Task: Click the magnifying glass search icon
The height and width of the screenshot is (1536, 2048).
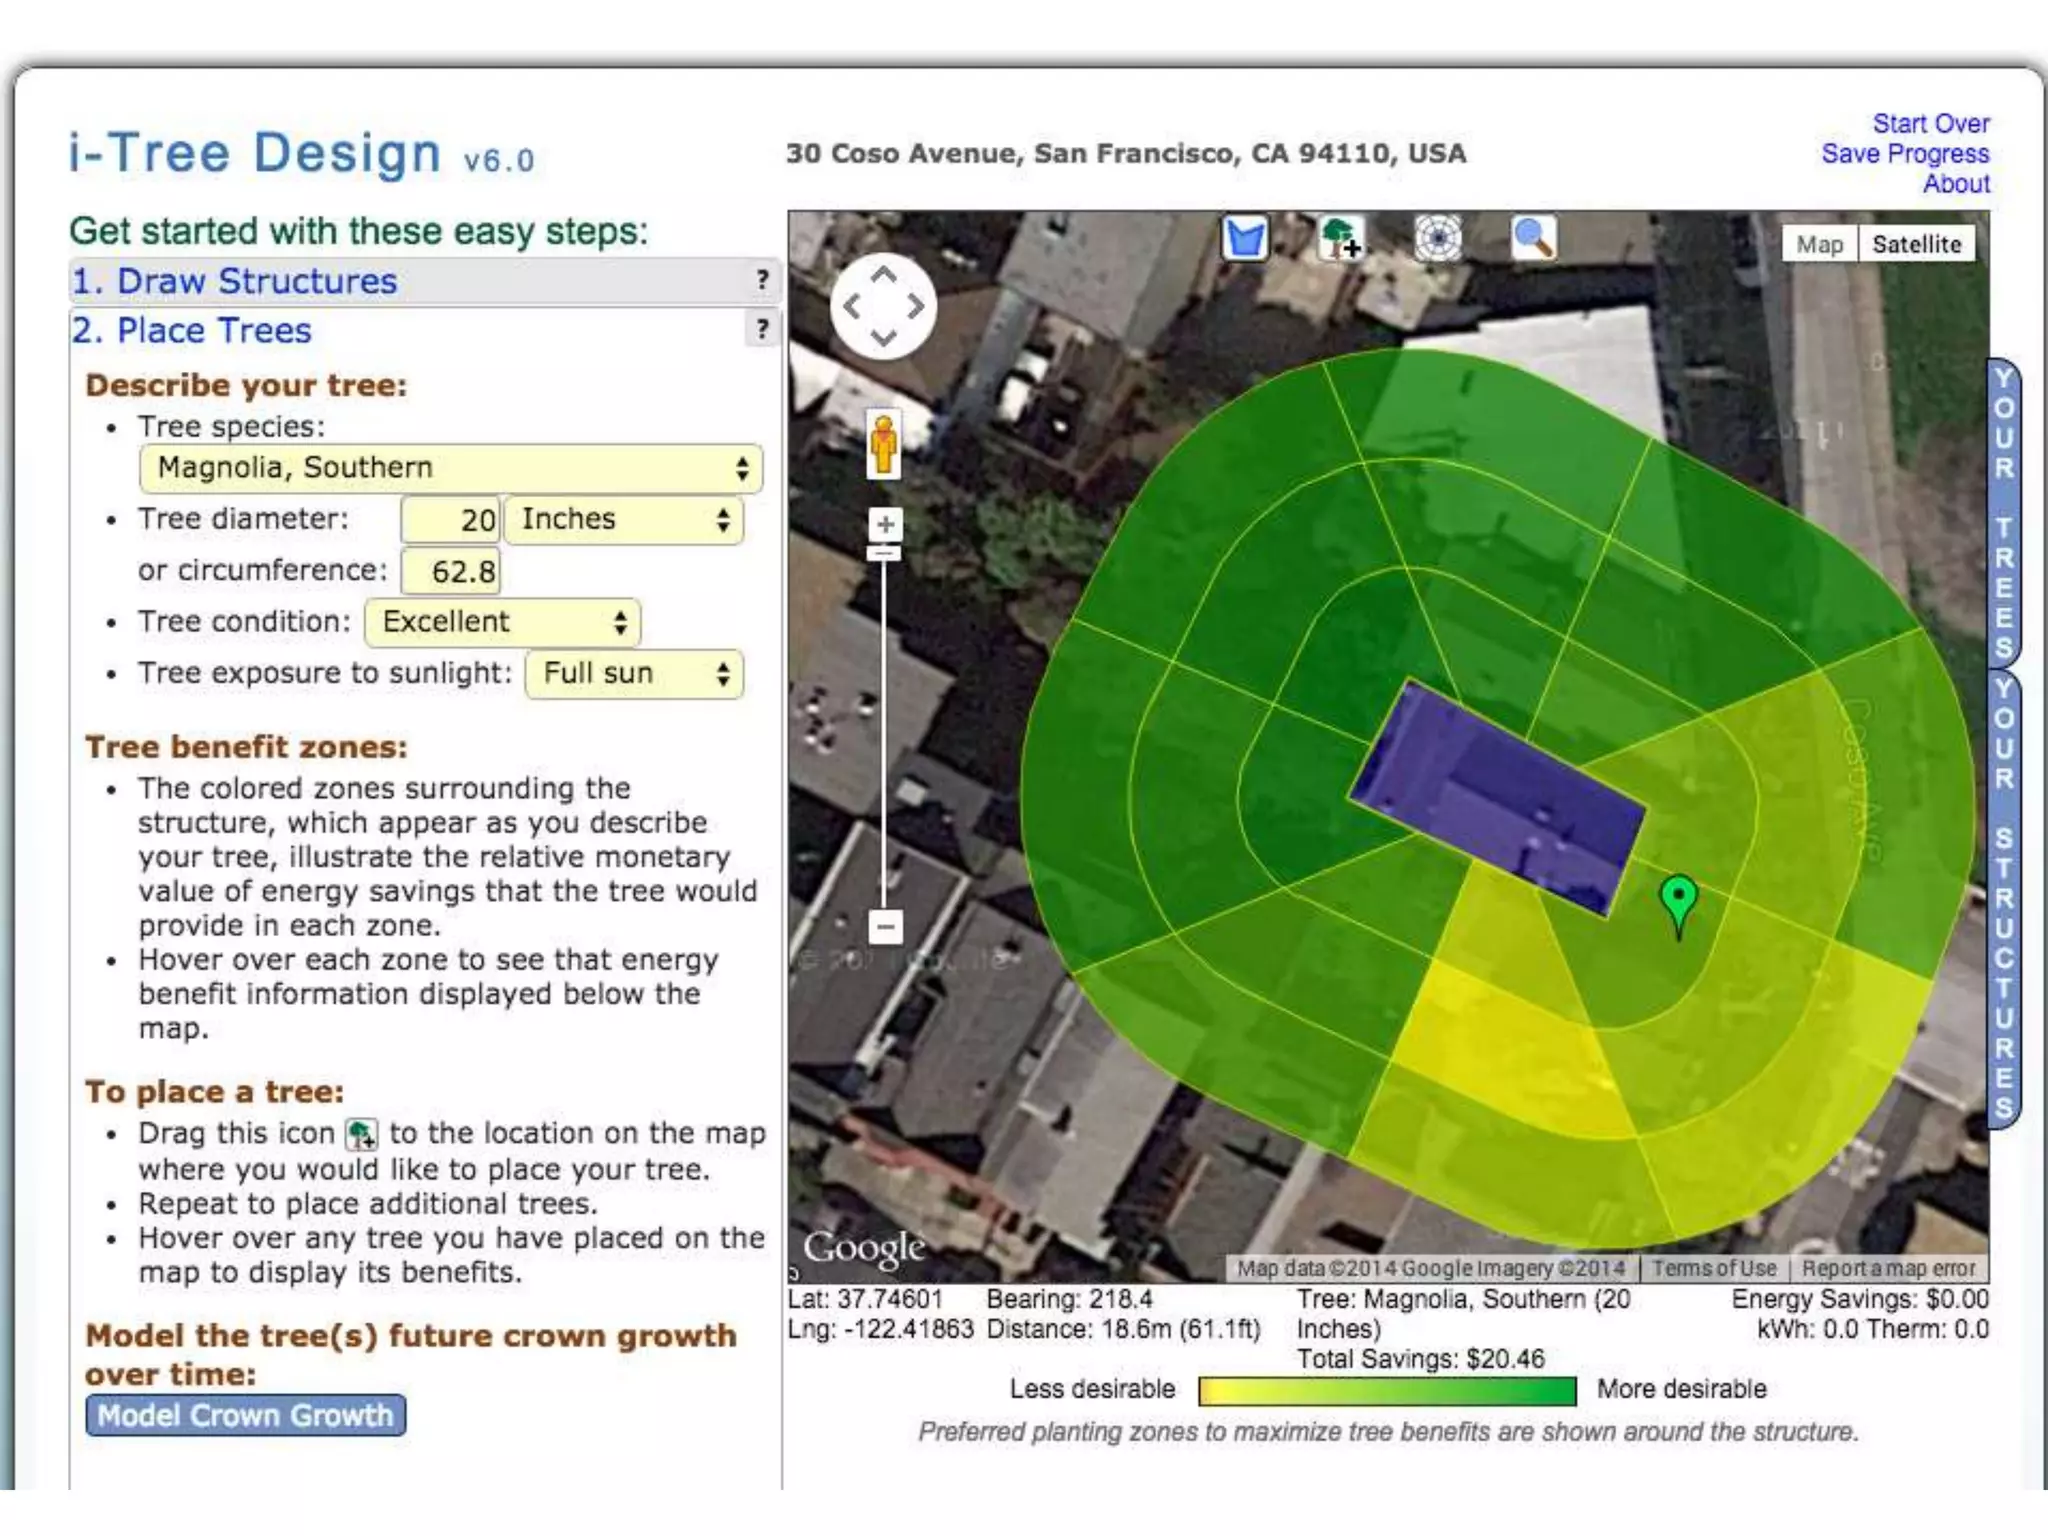Action: (x=1533, y=238)
